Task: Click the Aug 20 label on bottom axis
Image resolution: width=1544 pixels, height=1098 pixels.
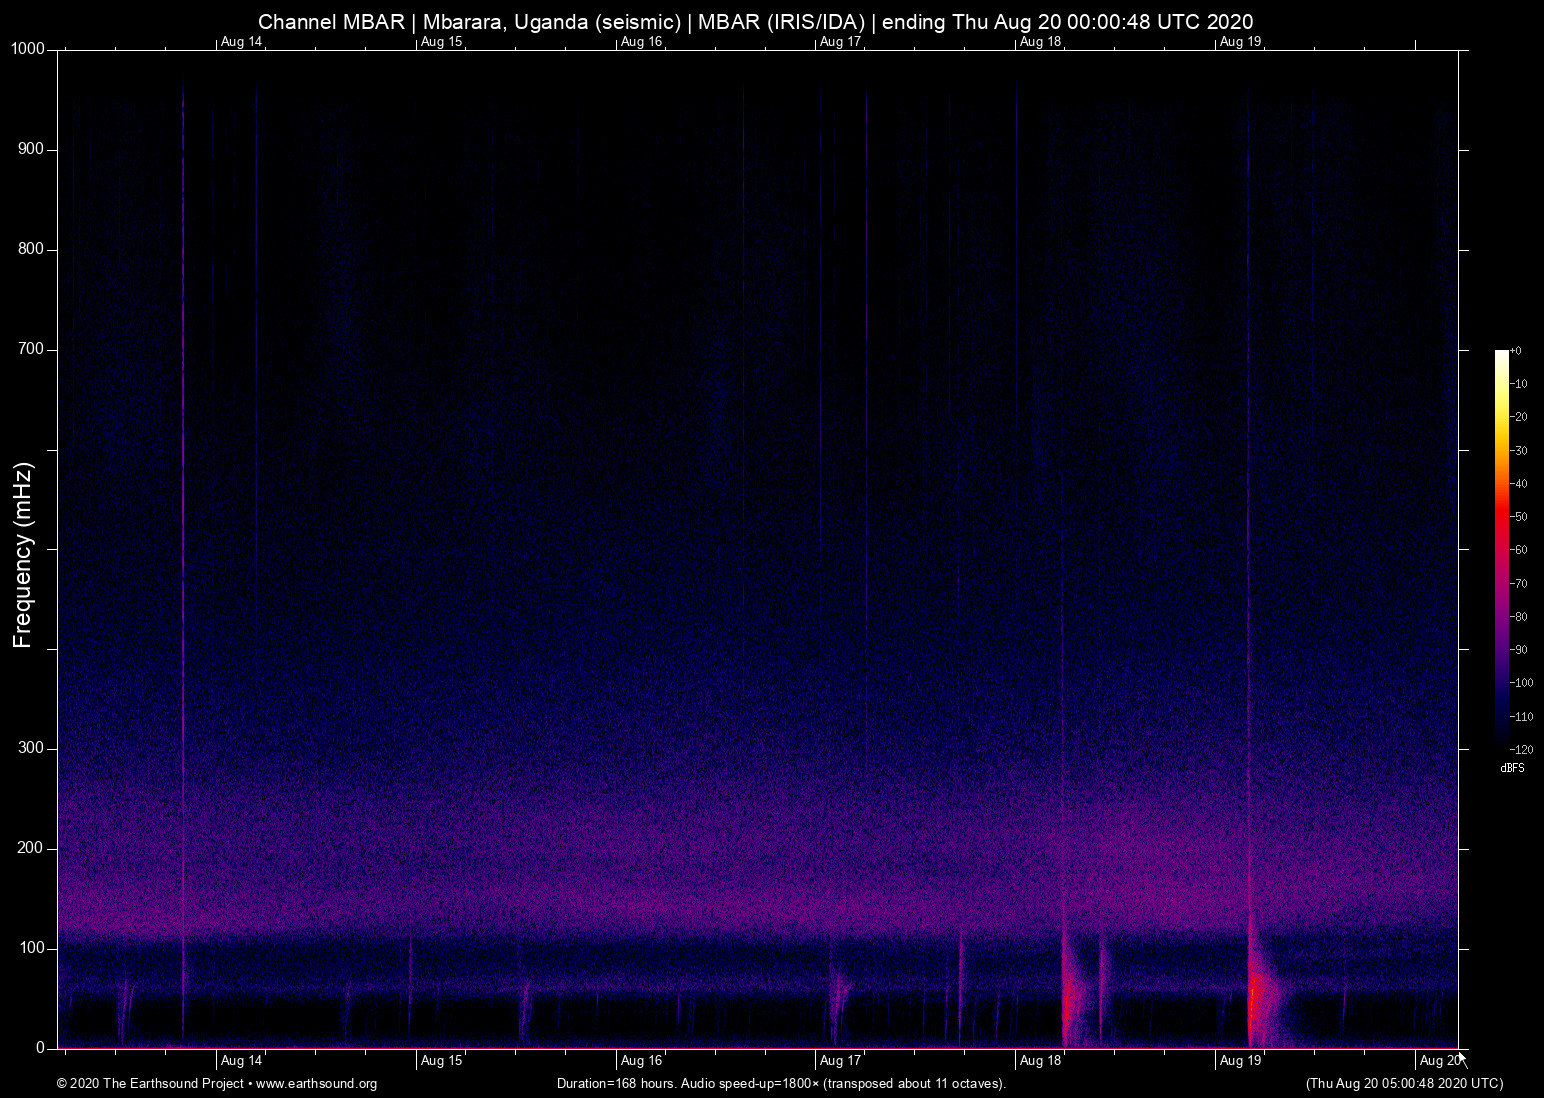Action: coord(1439,1061)
